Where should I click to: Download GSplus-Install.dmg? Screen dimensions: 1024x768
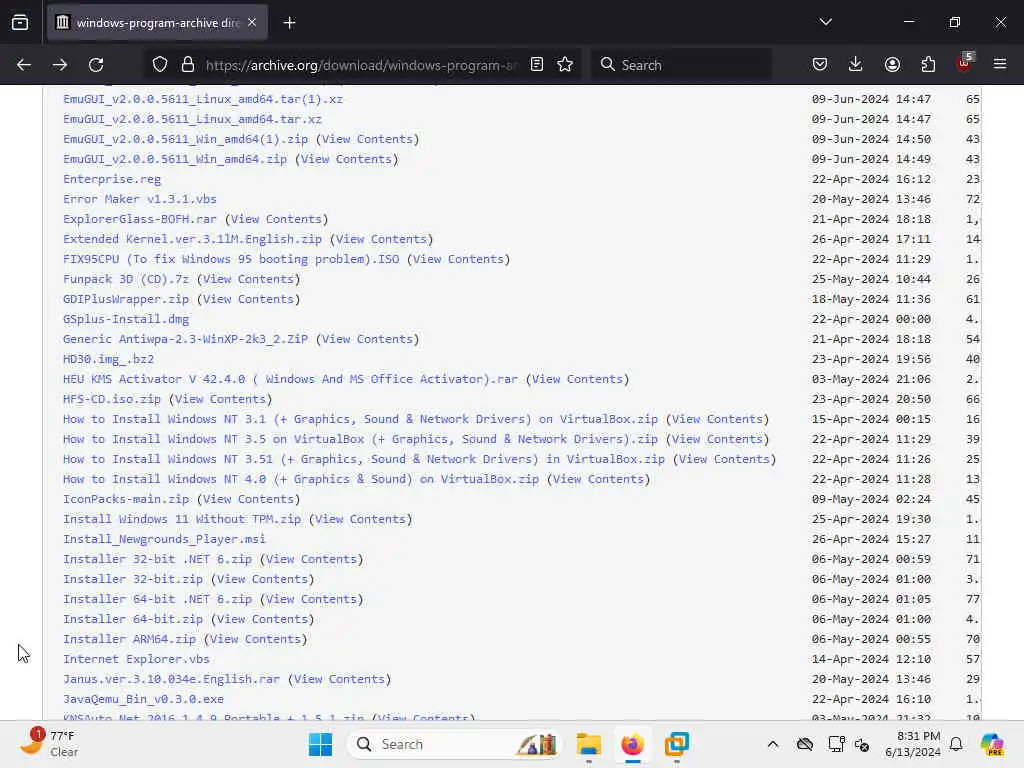[x=126, y=319]
